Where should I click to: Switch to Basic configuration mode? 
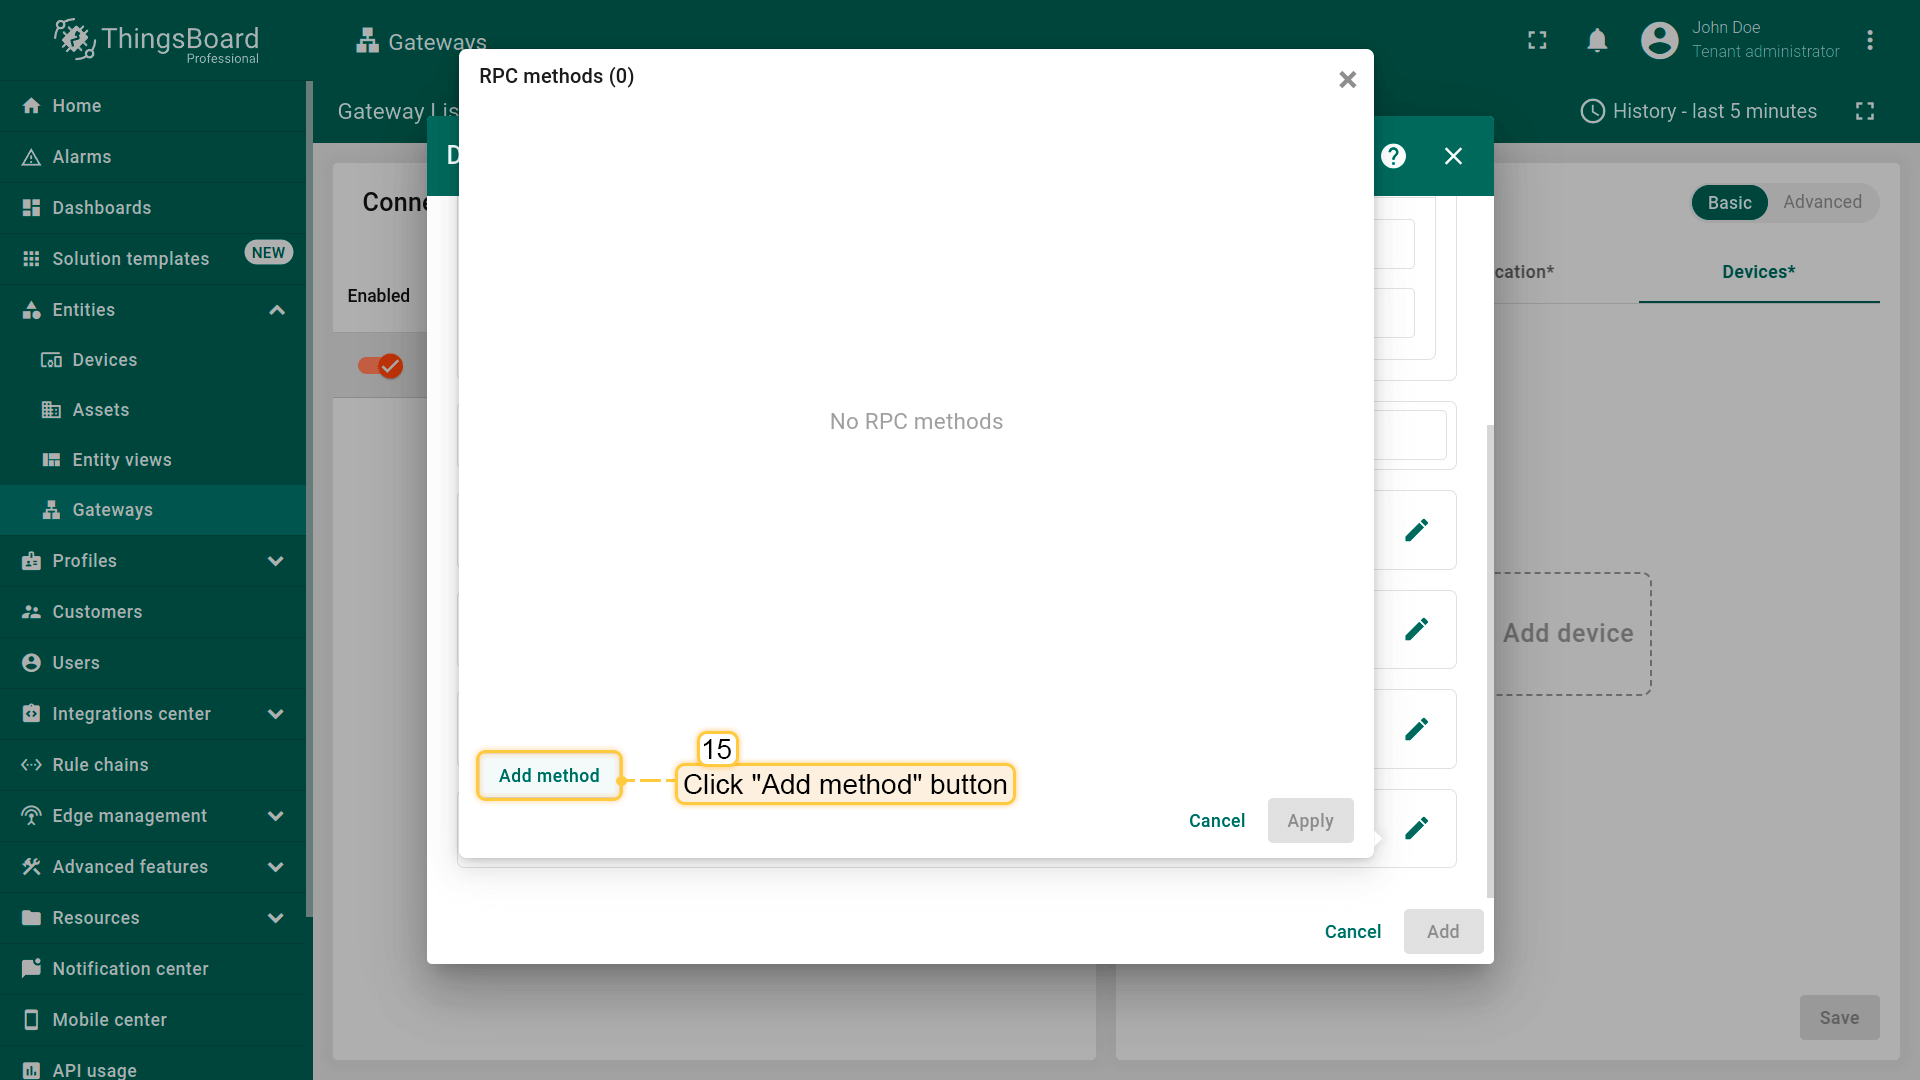click(x=1729, y=202)
